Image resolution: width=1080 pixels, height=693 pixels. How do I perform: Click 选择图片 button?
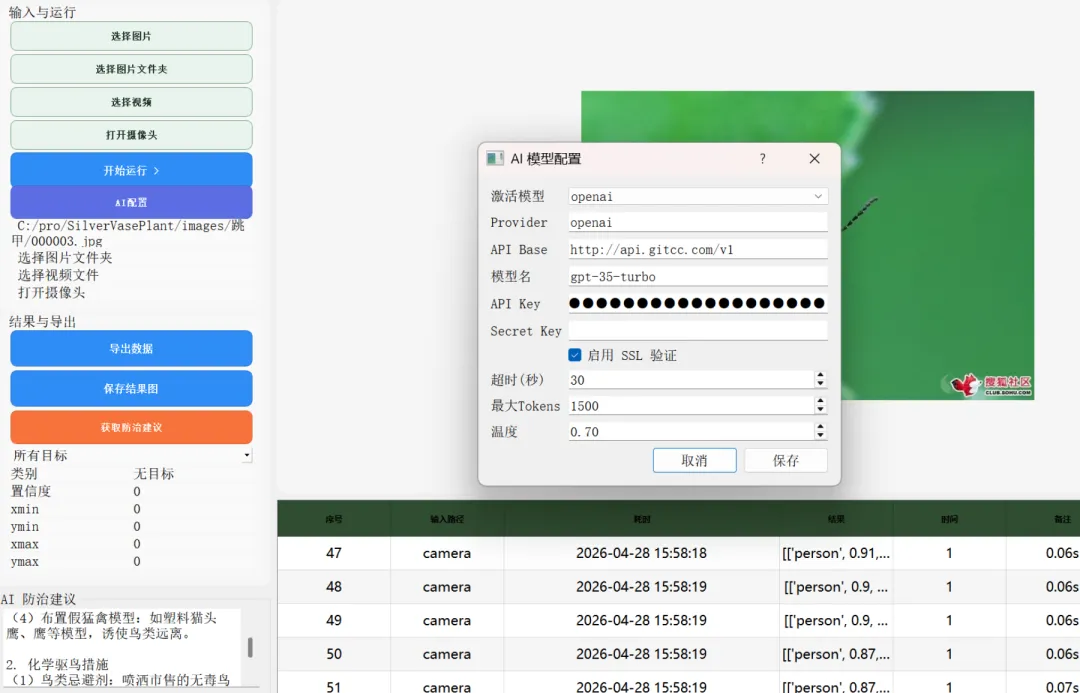(x=131, y=36)
